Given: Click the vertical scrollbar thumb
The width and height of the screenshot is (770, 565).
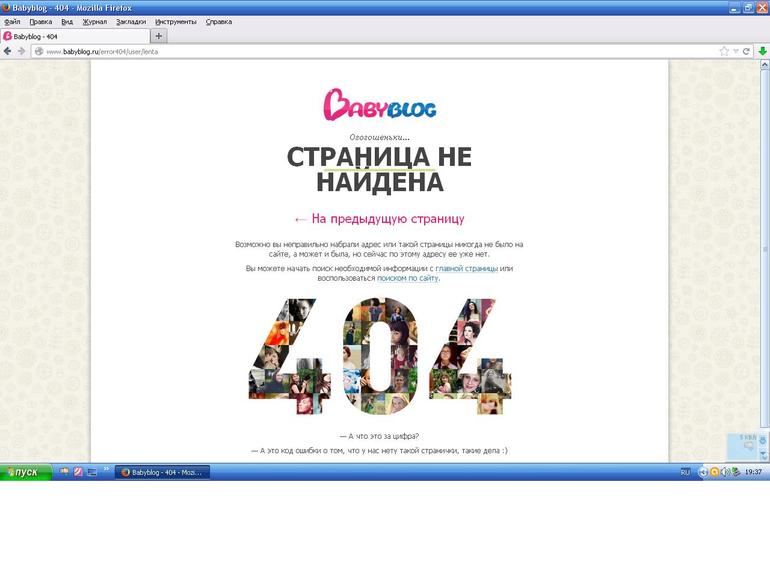Looking at the screenshot, I should (765, 248).
